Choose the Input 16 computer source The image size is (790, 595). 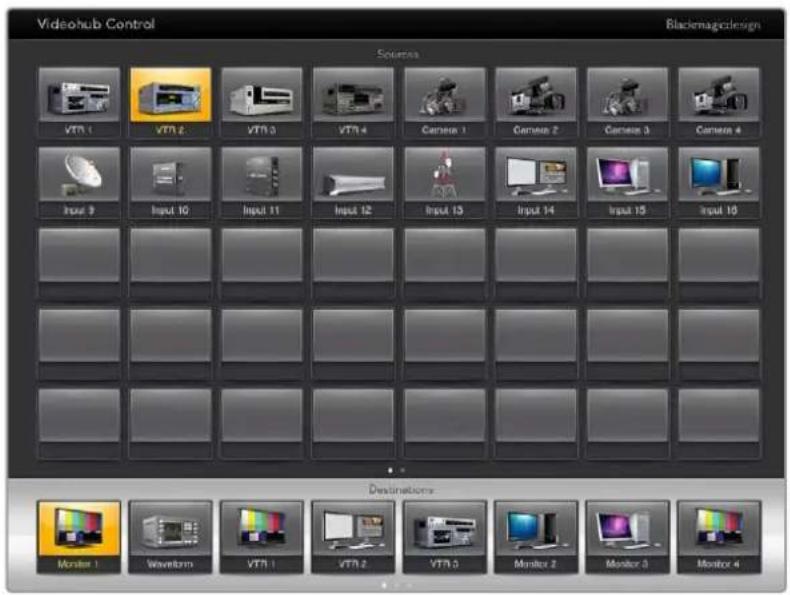point(718,182)
